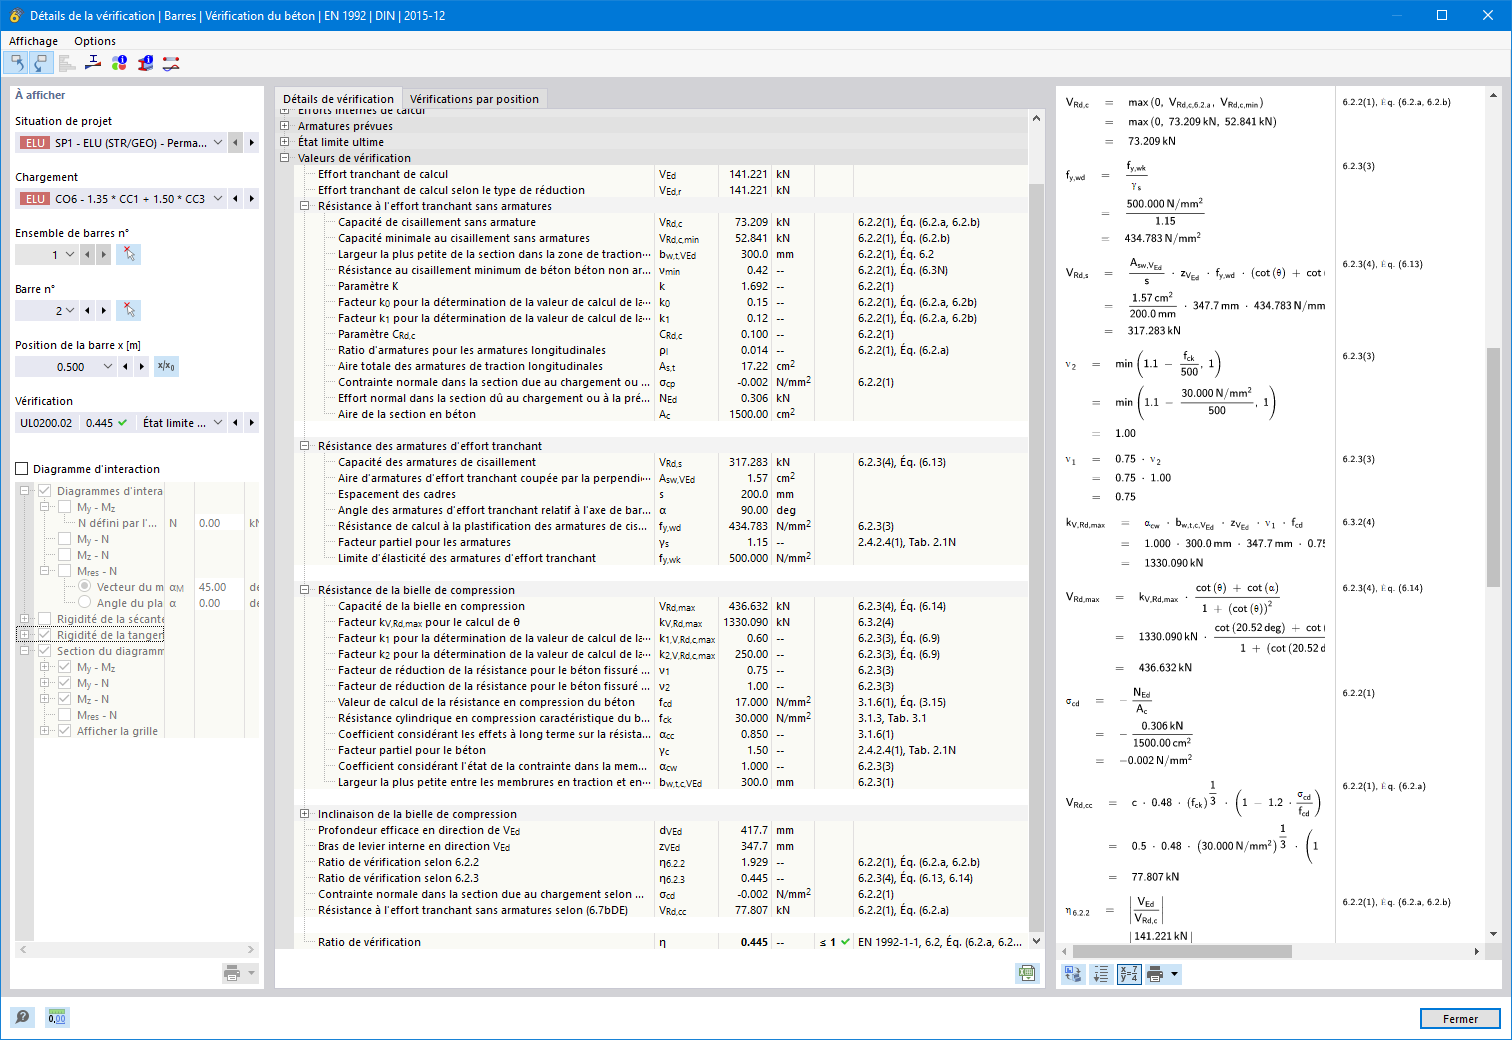The image size is (1512, 1040).
Task: Pick member number graphically with cursor icon
Action: click(128, 311)
